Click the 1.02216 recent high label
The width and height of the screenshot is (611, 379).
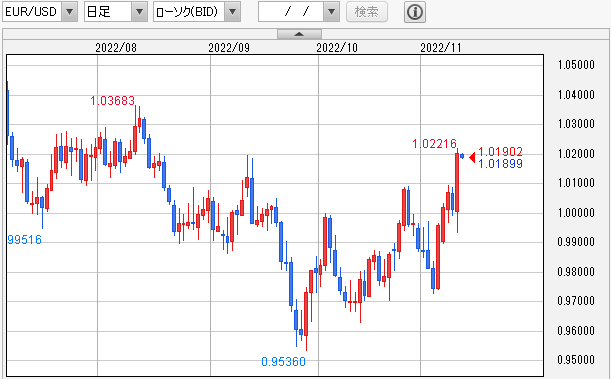[x=434, y=144]
